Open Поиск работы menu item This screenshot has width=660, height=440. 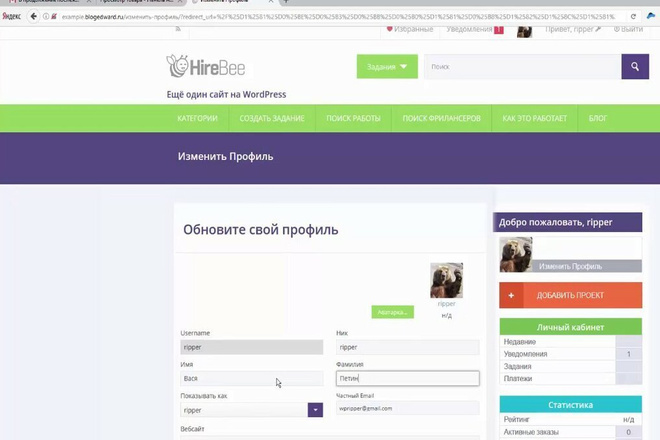[x=353, y=118]
